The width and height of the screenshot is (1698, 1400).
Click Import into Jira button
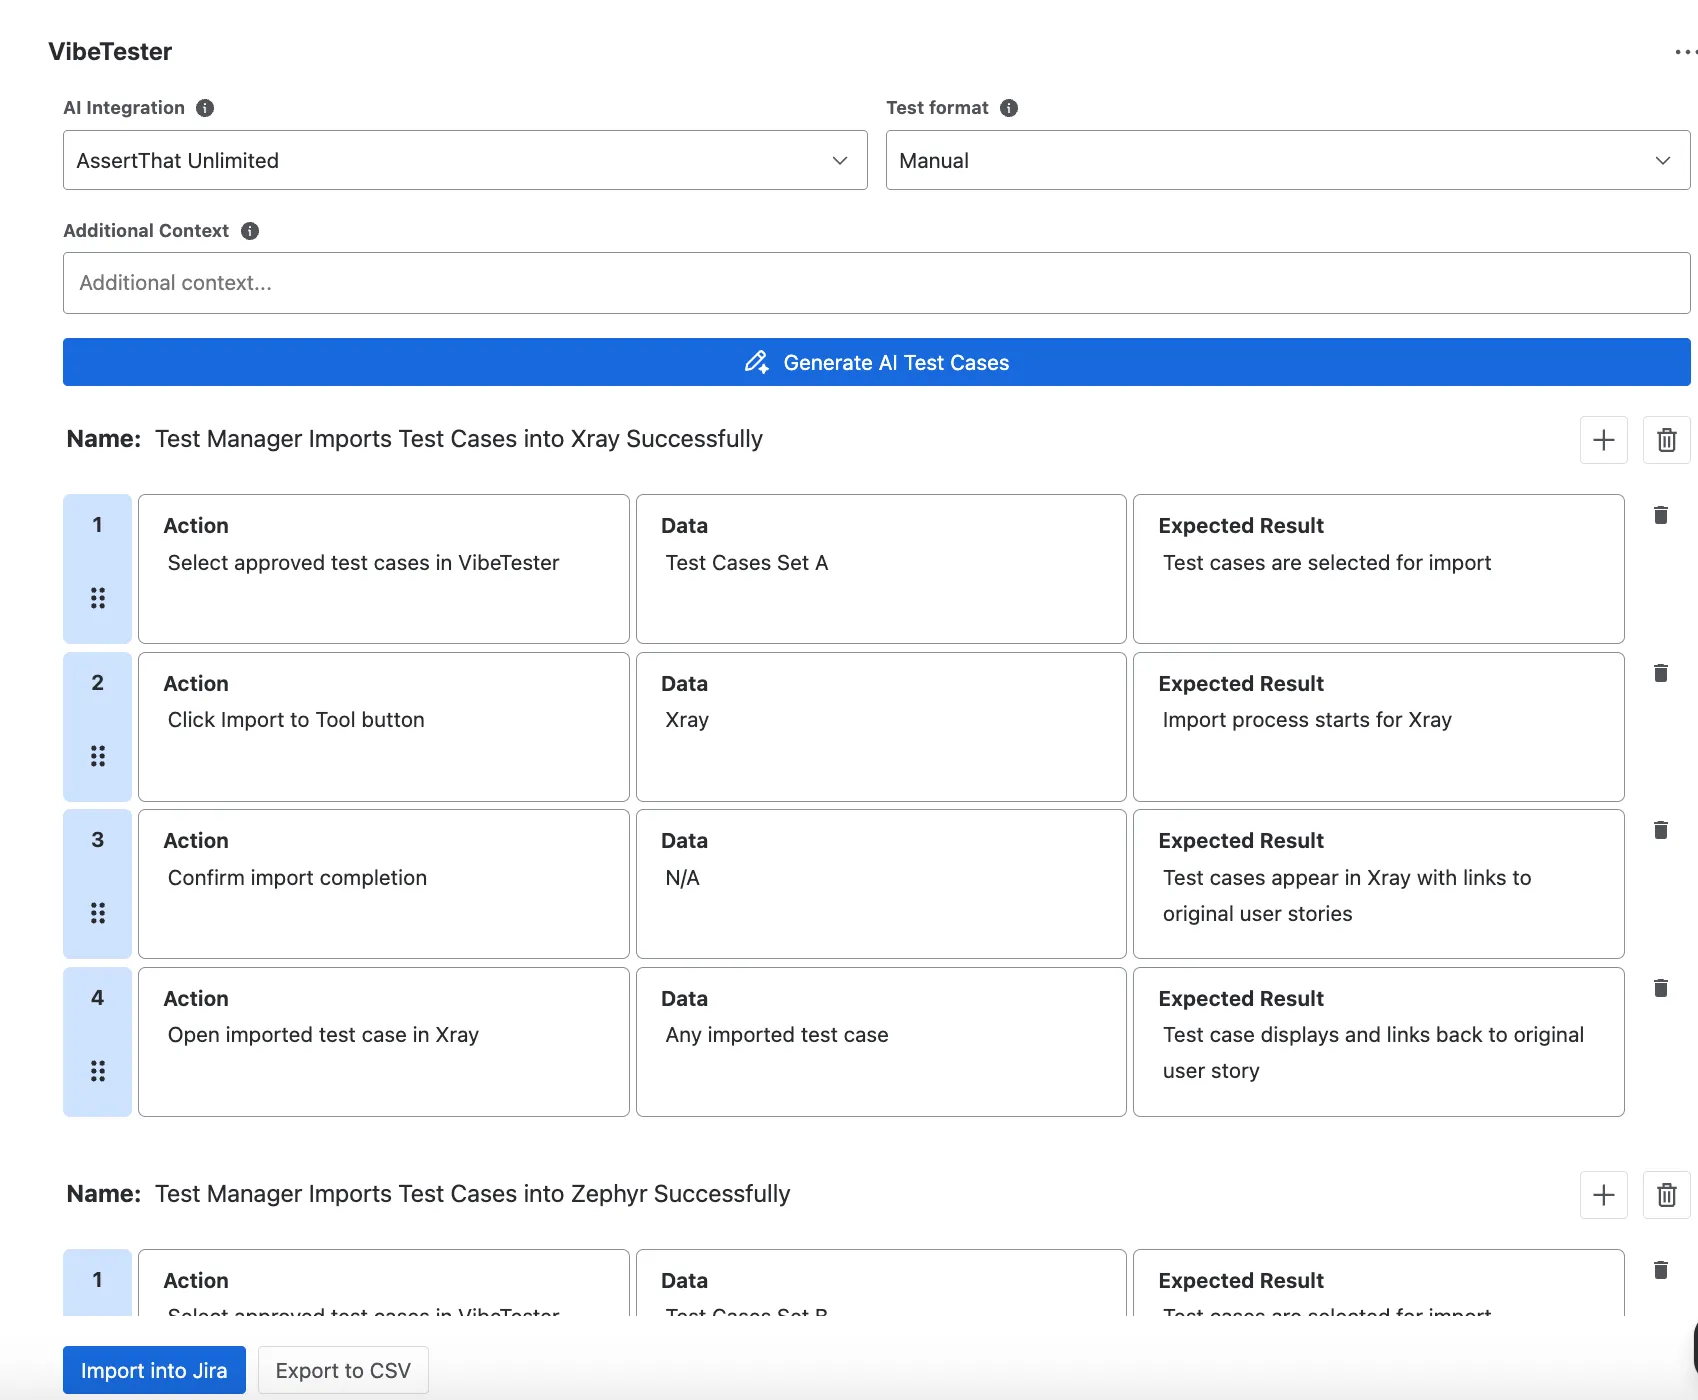tap(154, 1370)
